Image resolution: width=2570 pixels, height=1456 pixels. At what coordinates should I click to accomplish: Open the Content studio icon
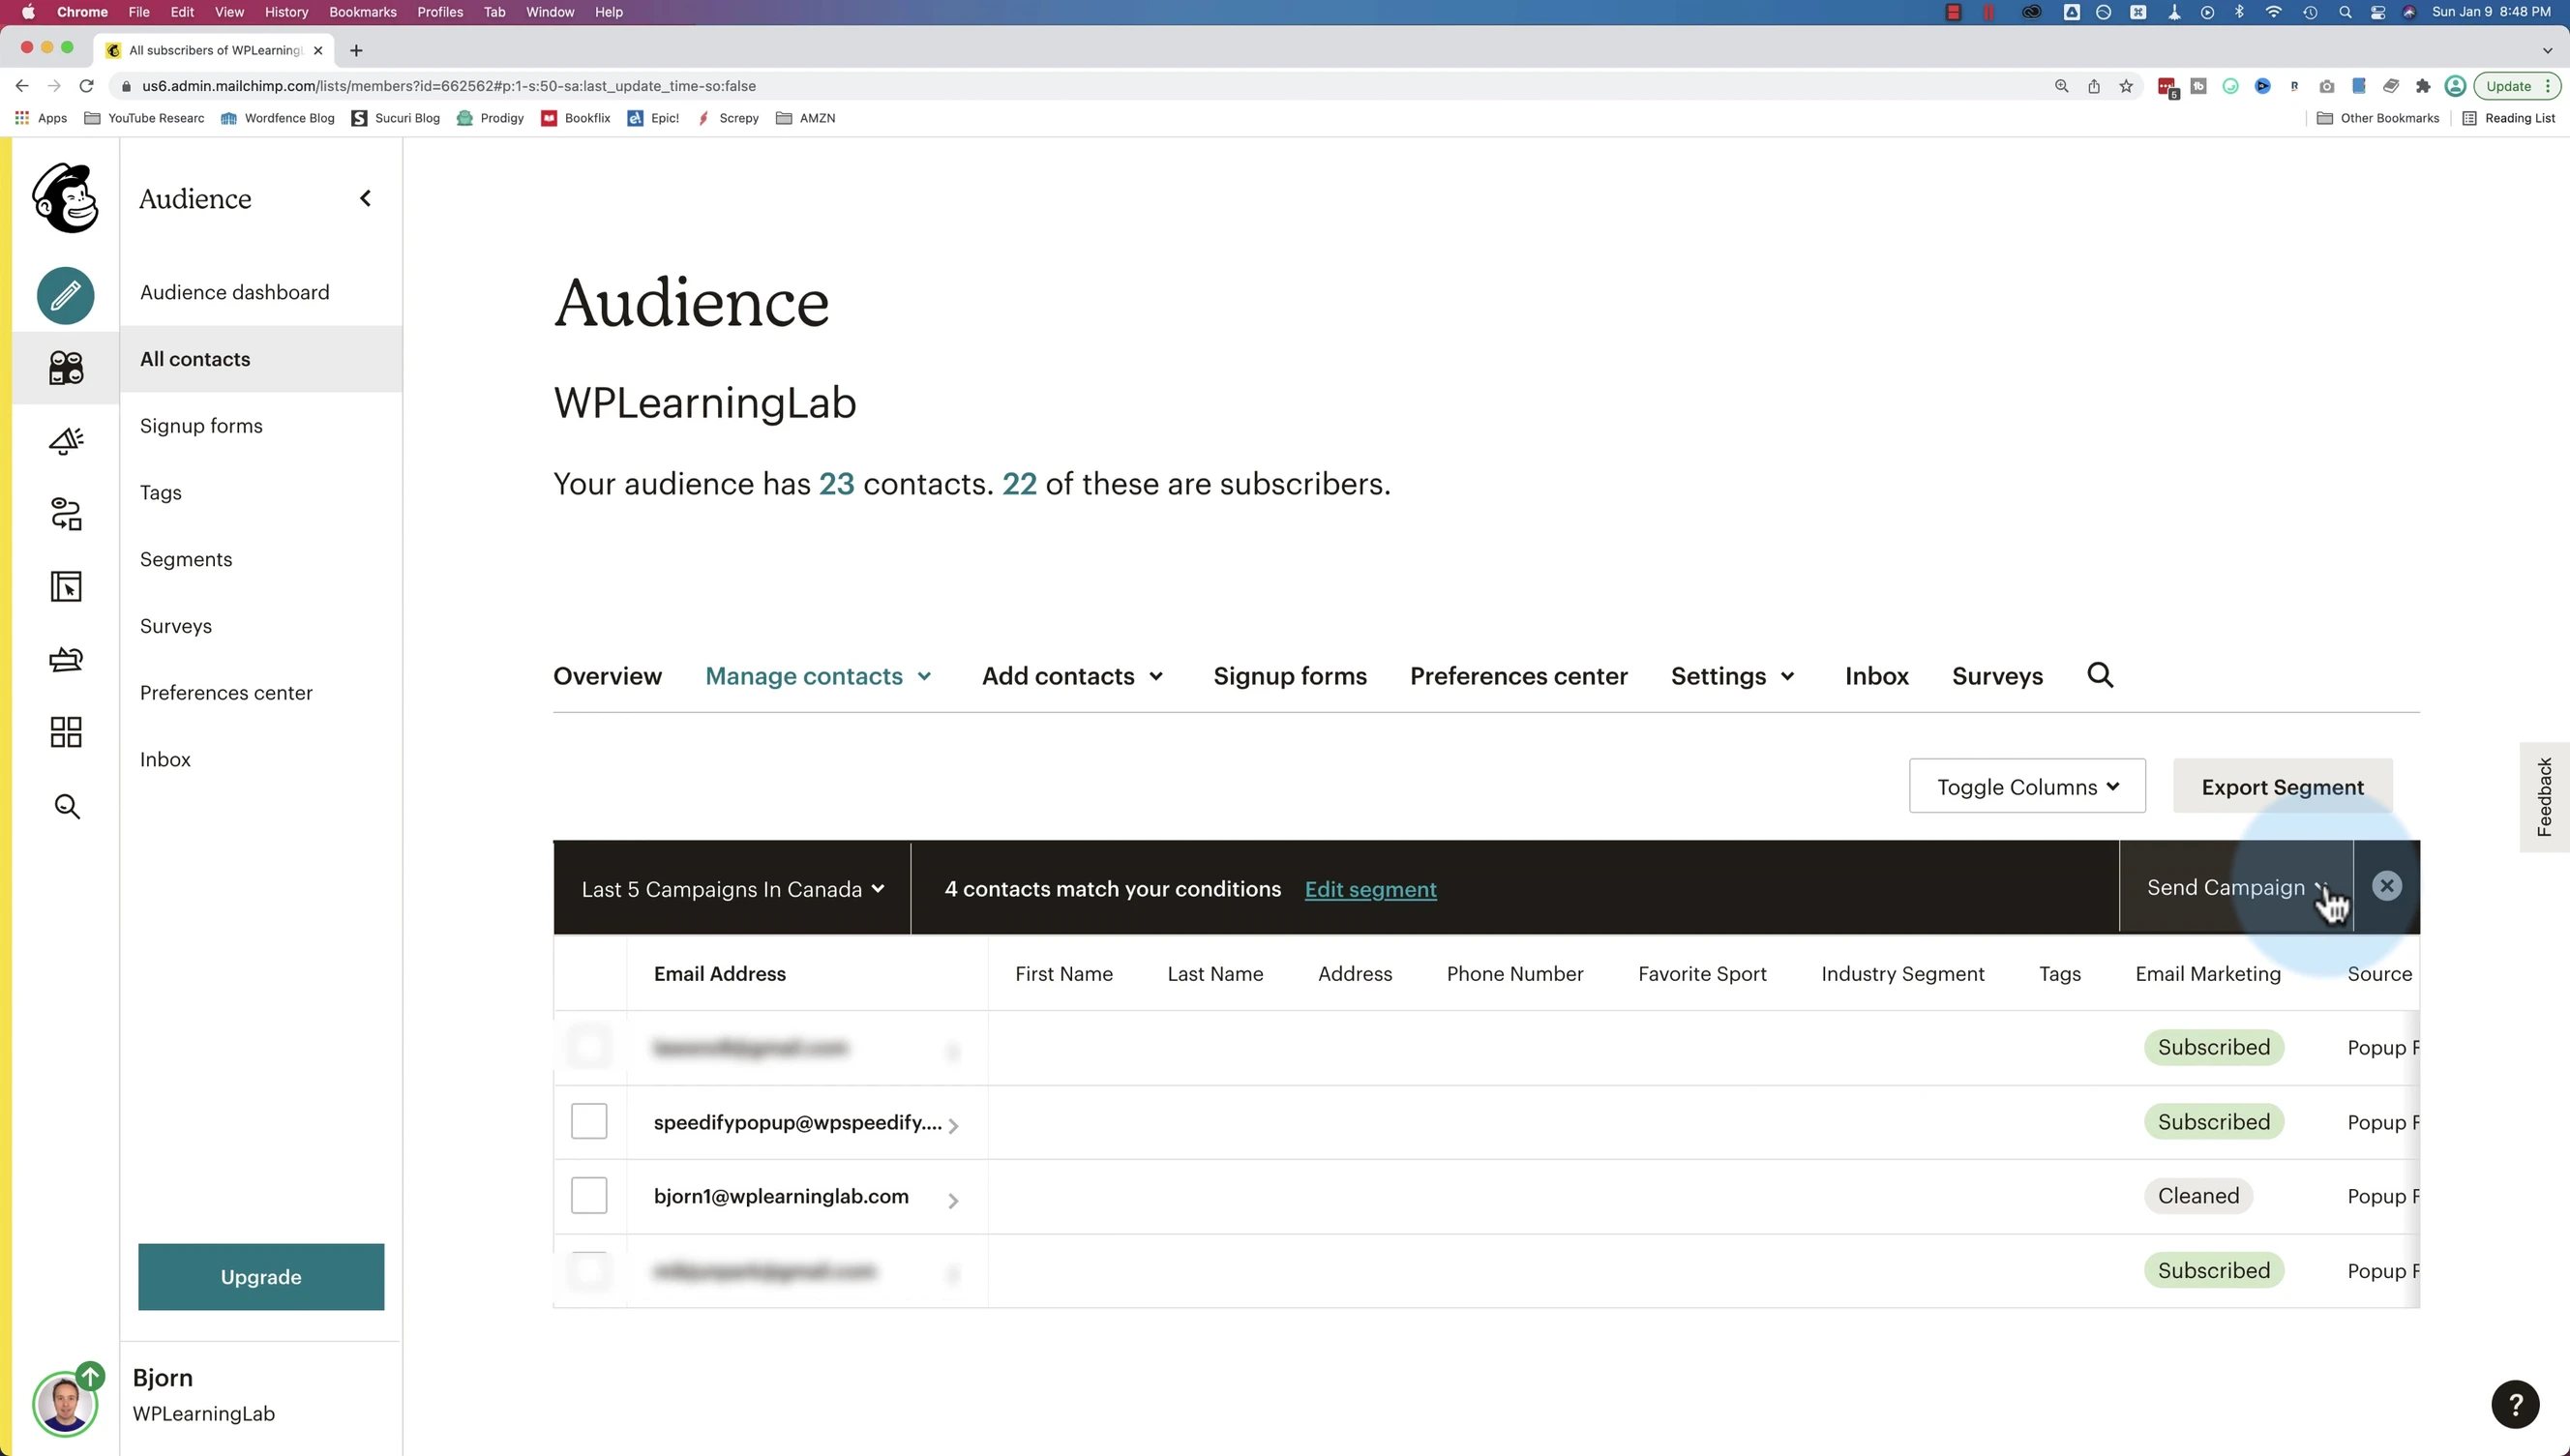66,660
